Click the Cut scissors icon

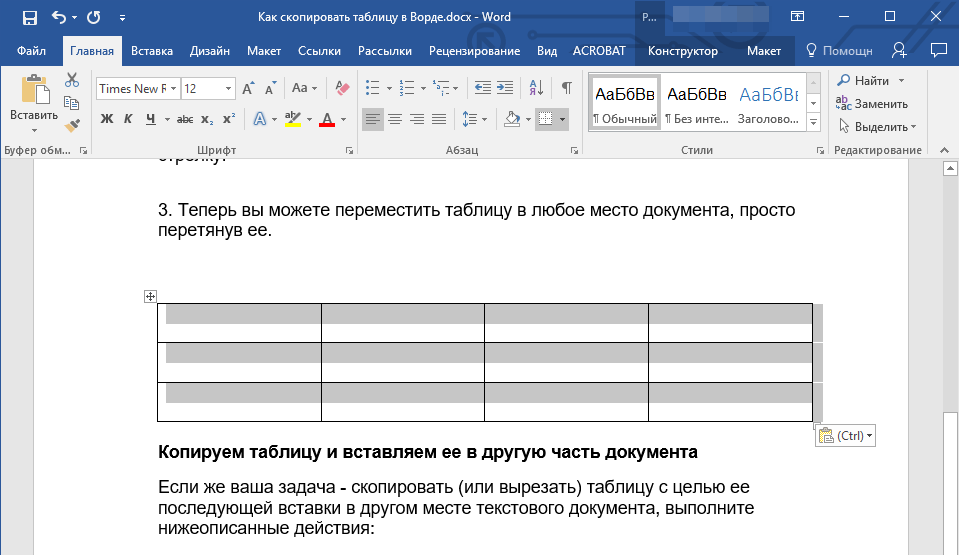click(x=72, y=81)
